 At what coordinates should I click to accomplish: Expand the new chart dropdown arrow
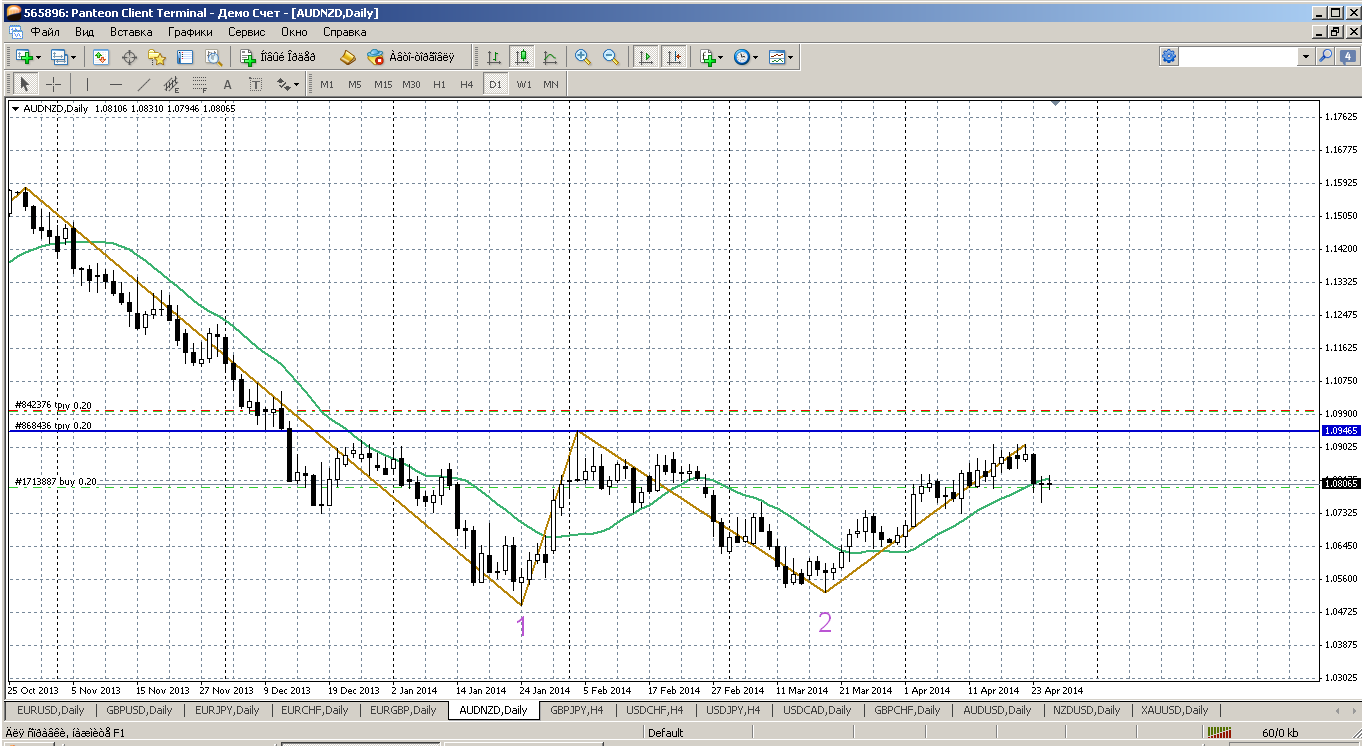pos(39,58)
